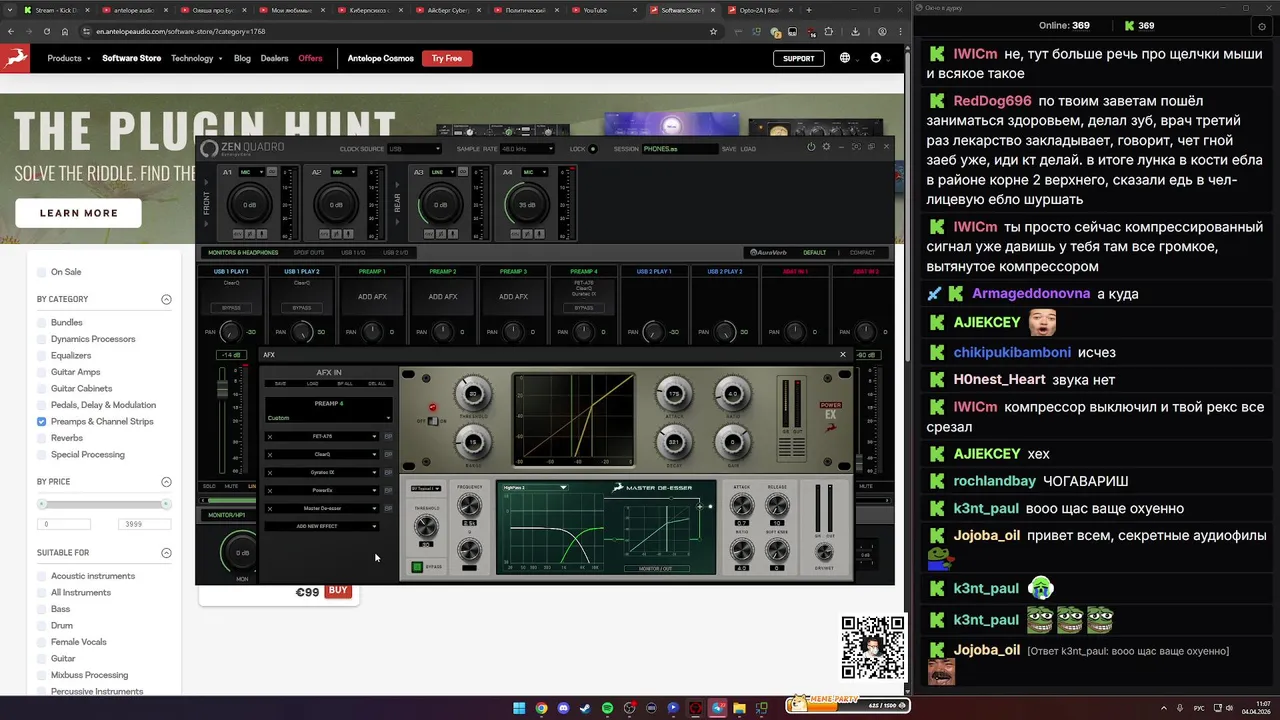
Task: Toggle BYPASS on the USB 1 Play 1 channel
Action: (x=231, y=308)
